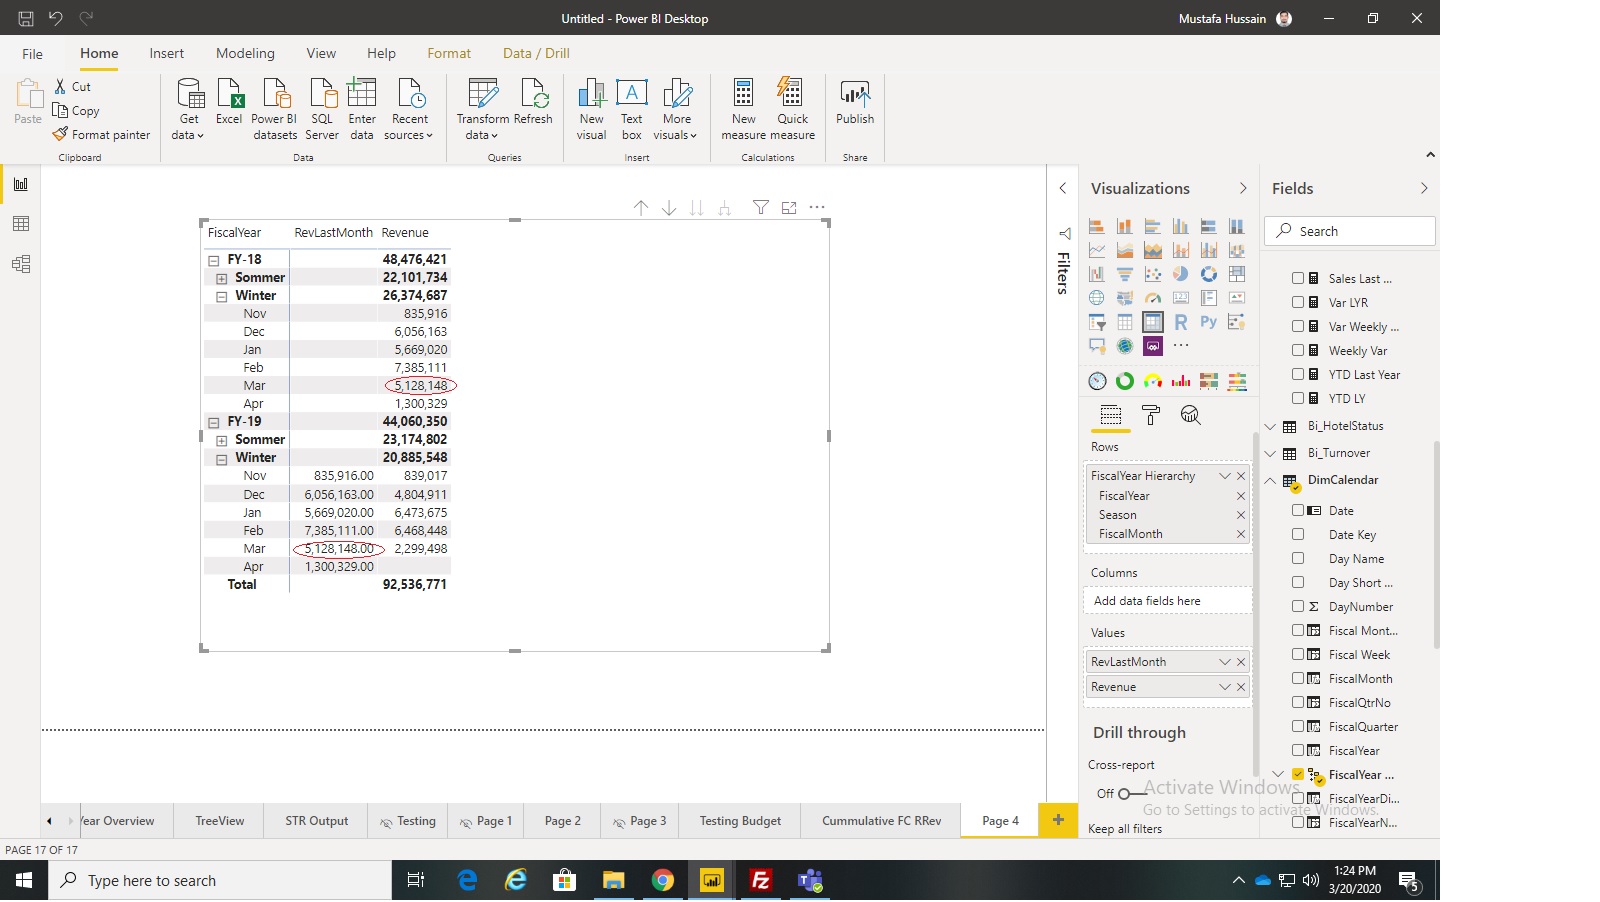Uncheck the FiscalYear Hierarchy field
The height and width of the screenshot is (902, 1600).
click(x=1298, y=774)
